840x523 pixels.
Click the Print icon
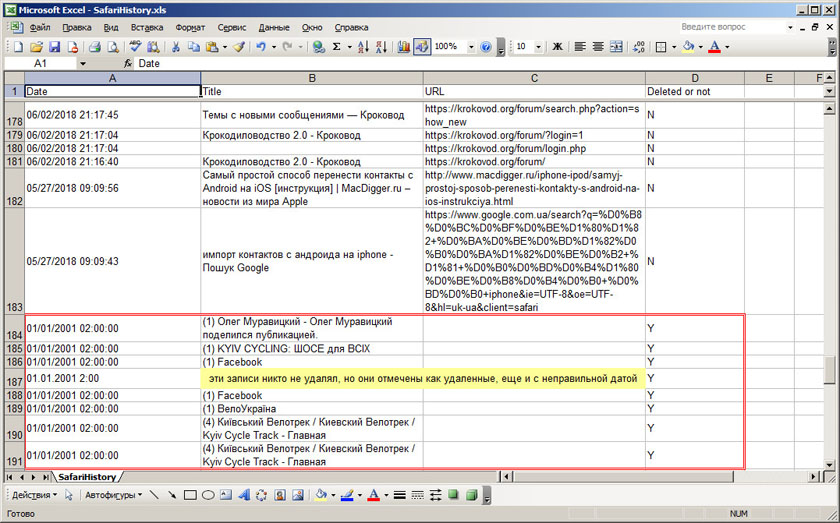[x=95, y=47]
